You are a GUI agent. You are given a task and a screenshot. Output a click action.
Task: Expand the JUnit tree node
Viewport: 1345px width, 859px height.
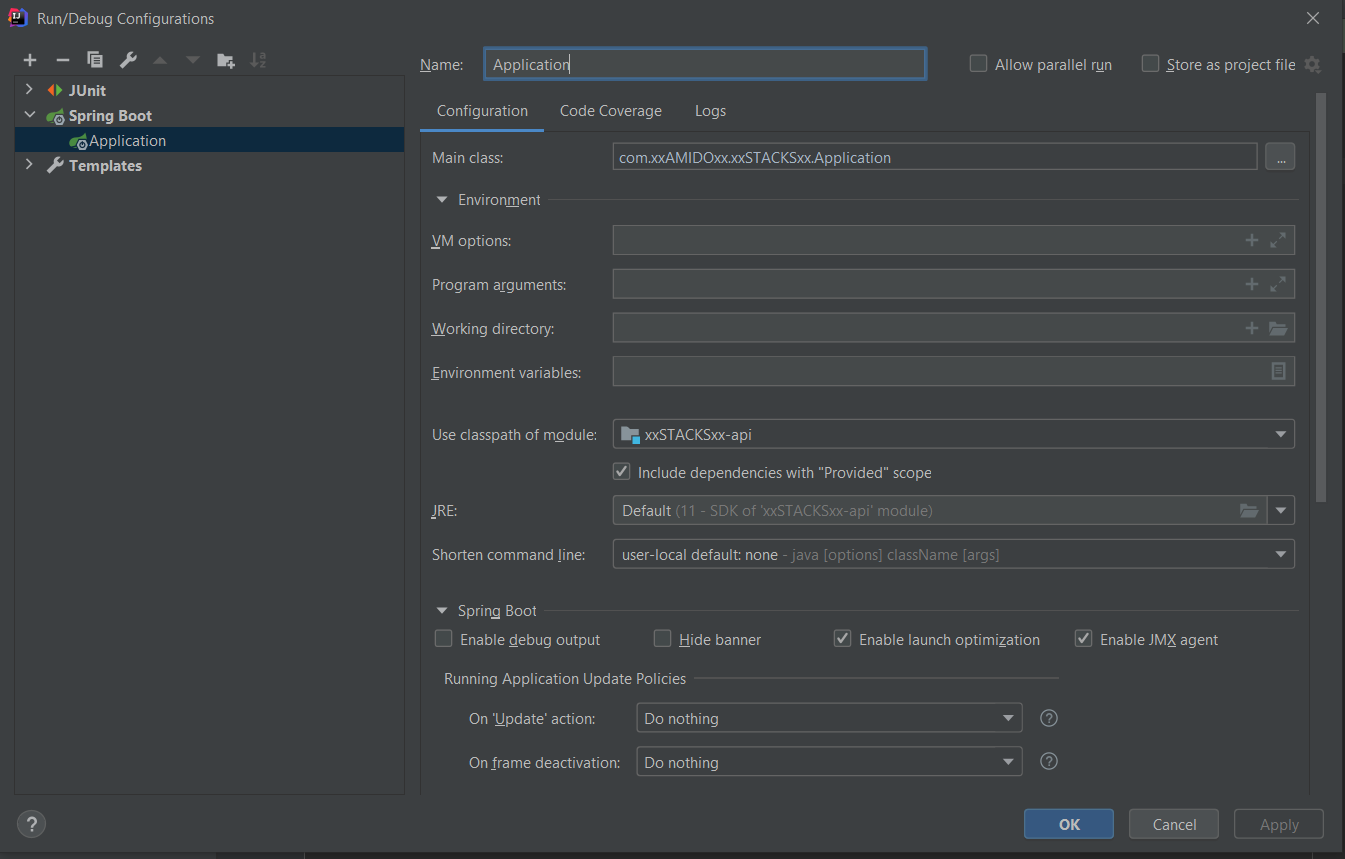point(30,90)
